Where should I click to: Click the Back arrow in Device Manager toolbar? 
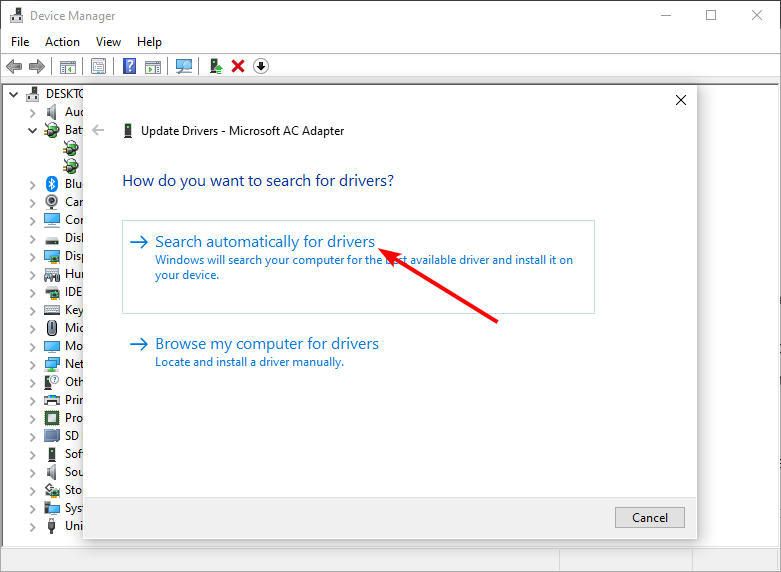pos(14,66)
